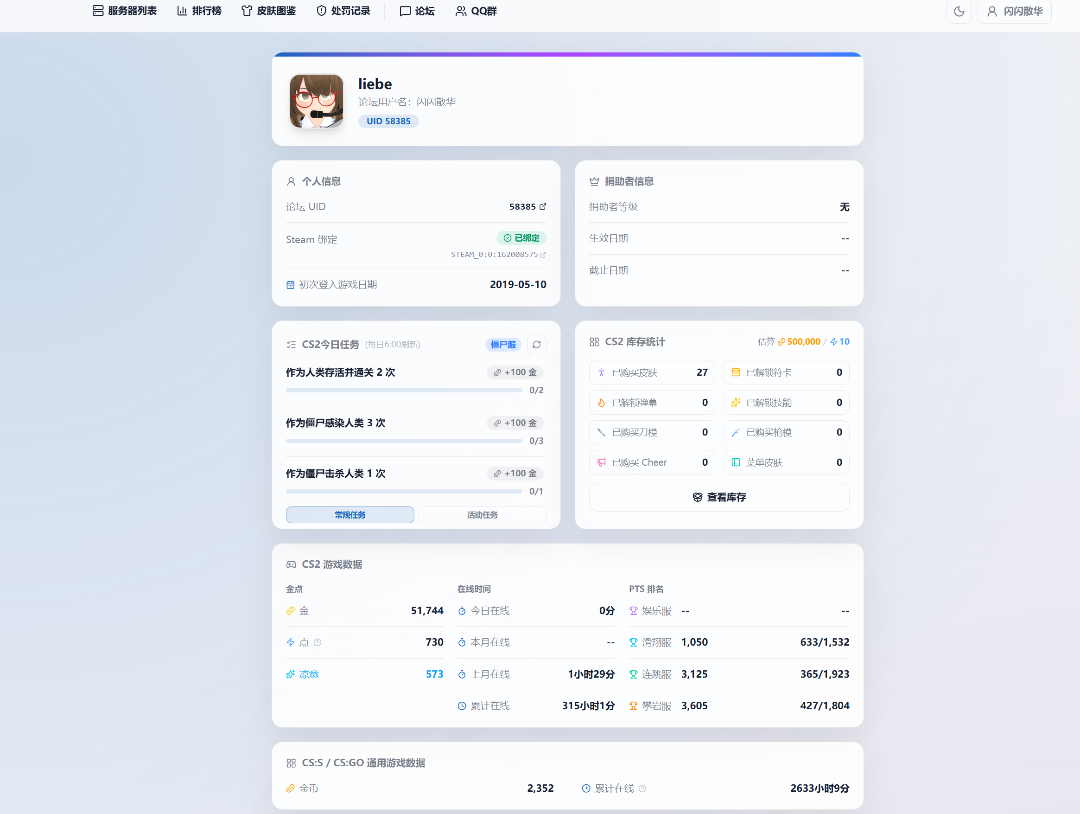The image size is (1080, 814).
Task: Click the 0/2 progress bar for 作为人类存活并通关
Action: tap(404, 390)
